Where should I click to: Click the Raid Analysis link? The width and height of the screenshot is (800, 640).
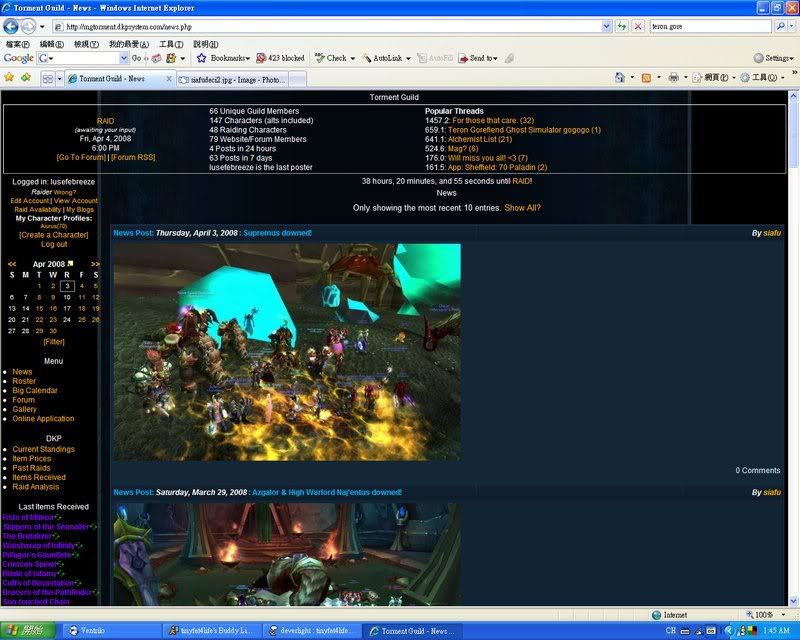[36, 487]
